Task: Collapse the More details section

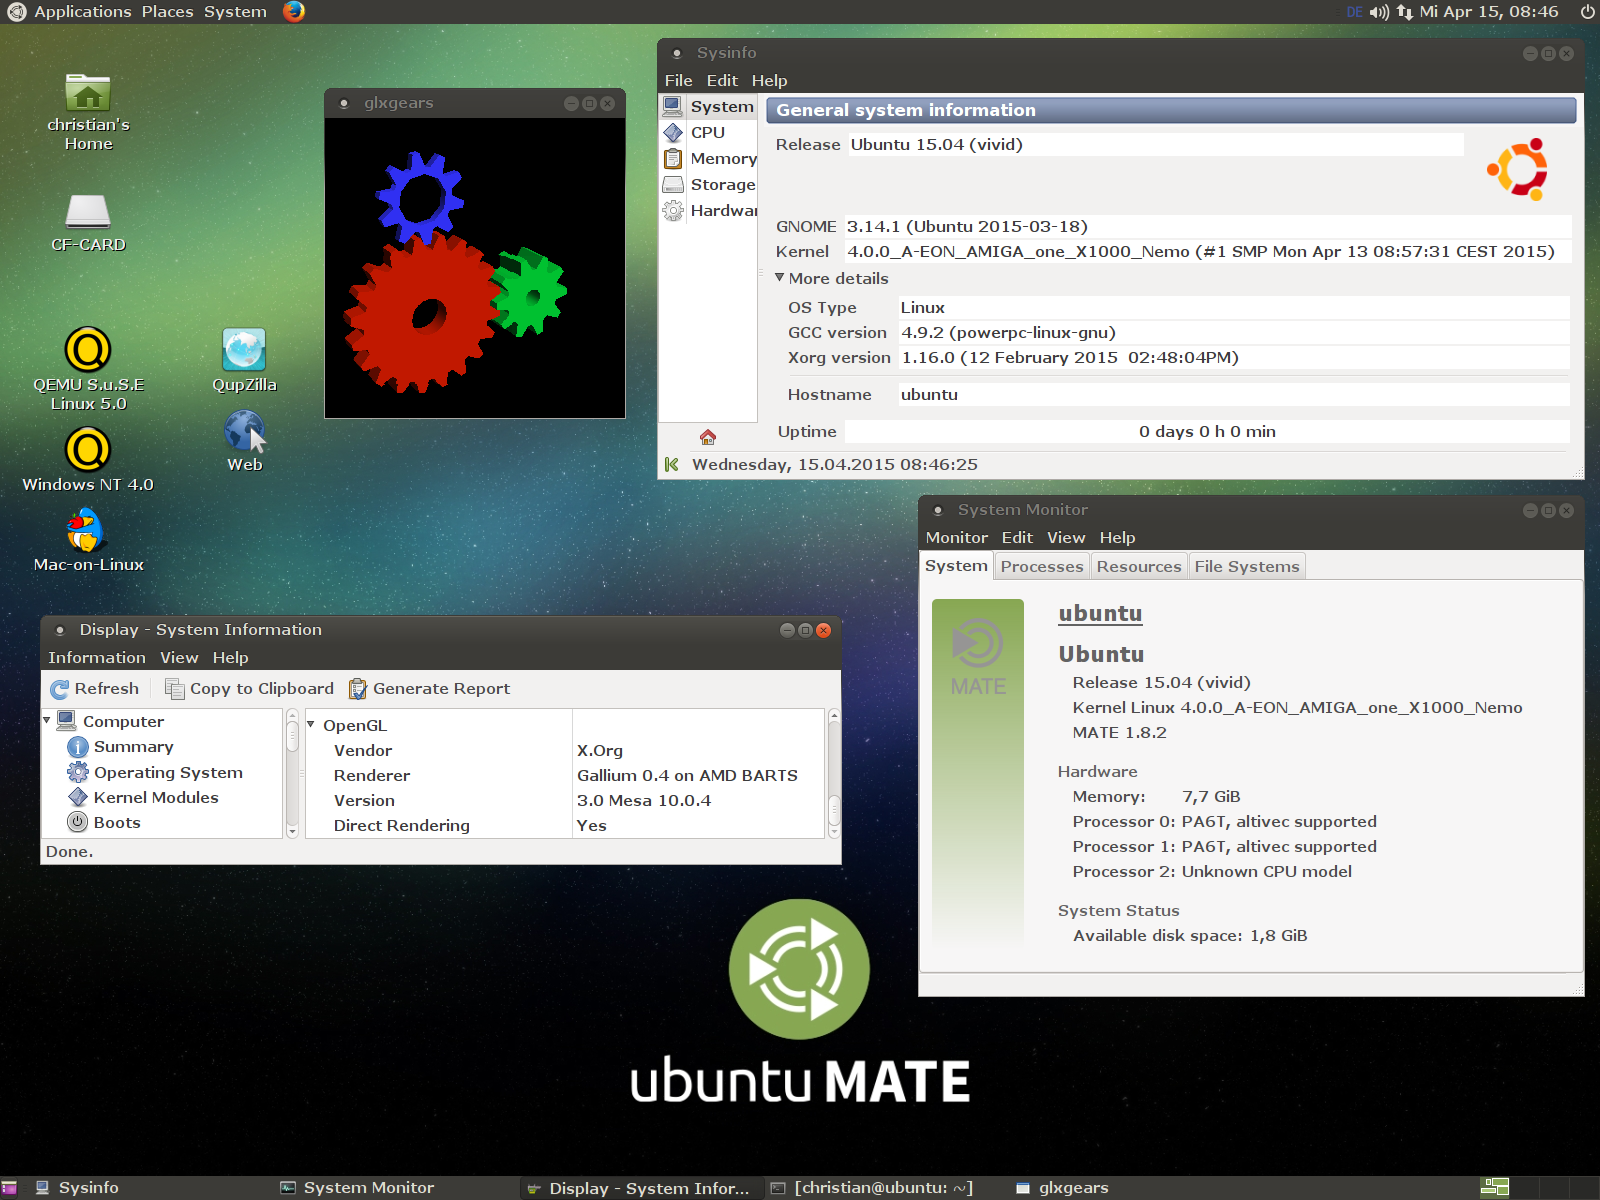Action: click(x=780, y=278)
